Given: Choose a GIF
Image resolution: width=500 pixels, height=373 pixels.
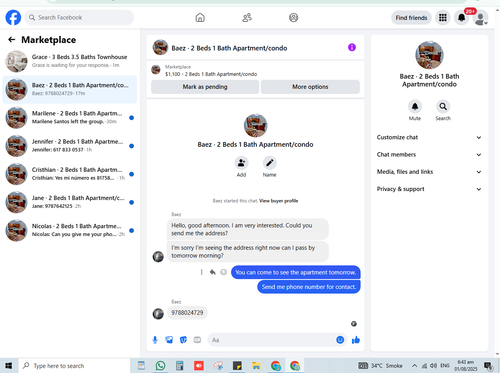Looking at the screenshot, I should pos(197,340).
